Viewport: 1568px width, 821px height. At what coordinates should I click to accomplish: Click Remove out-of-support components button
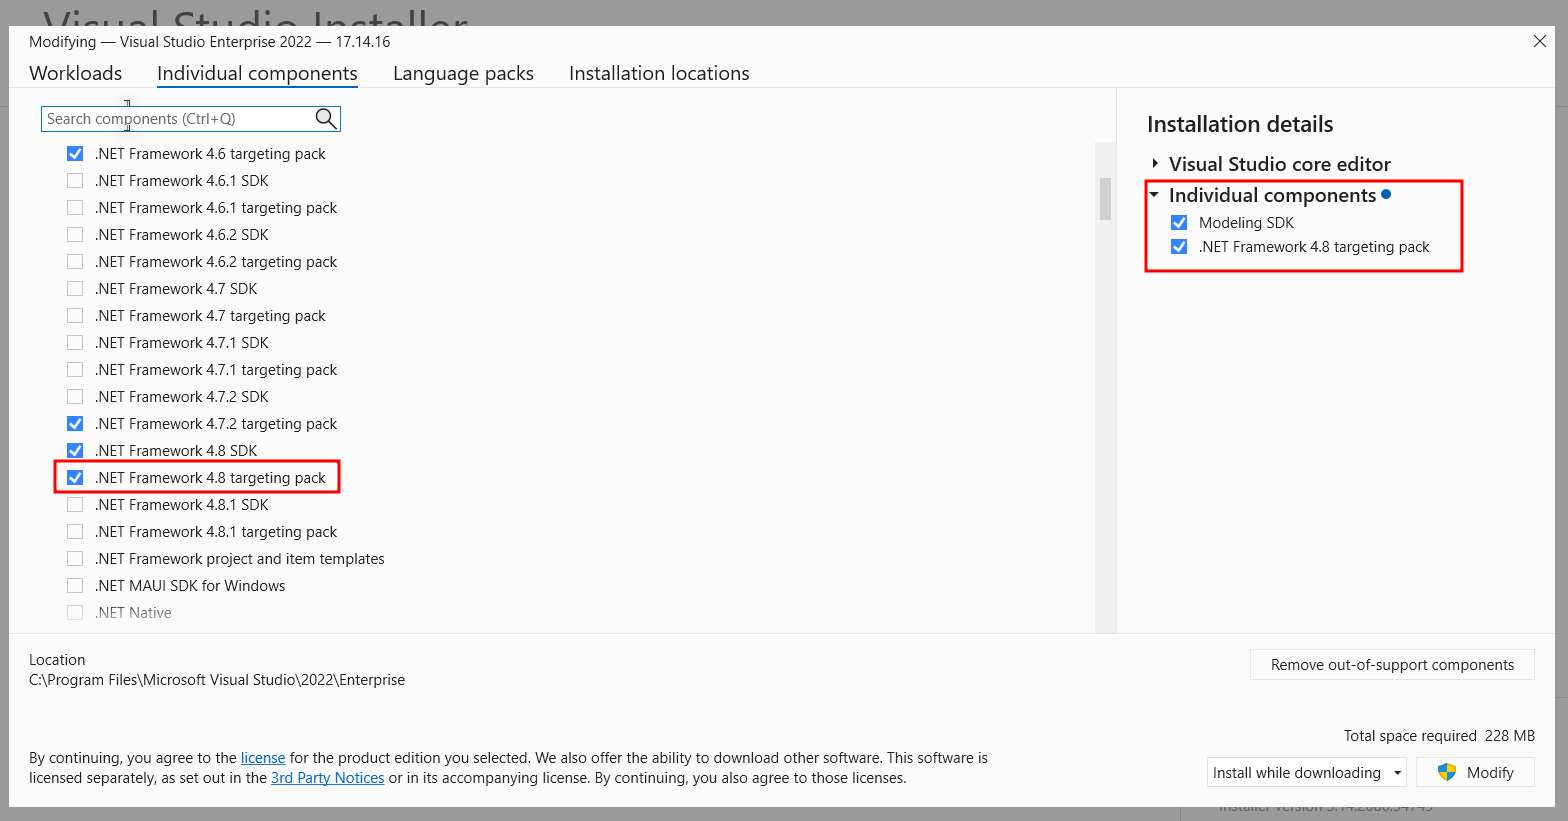click(x=1391, y=665)
